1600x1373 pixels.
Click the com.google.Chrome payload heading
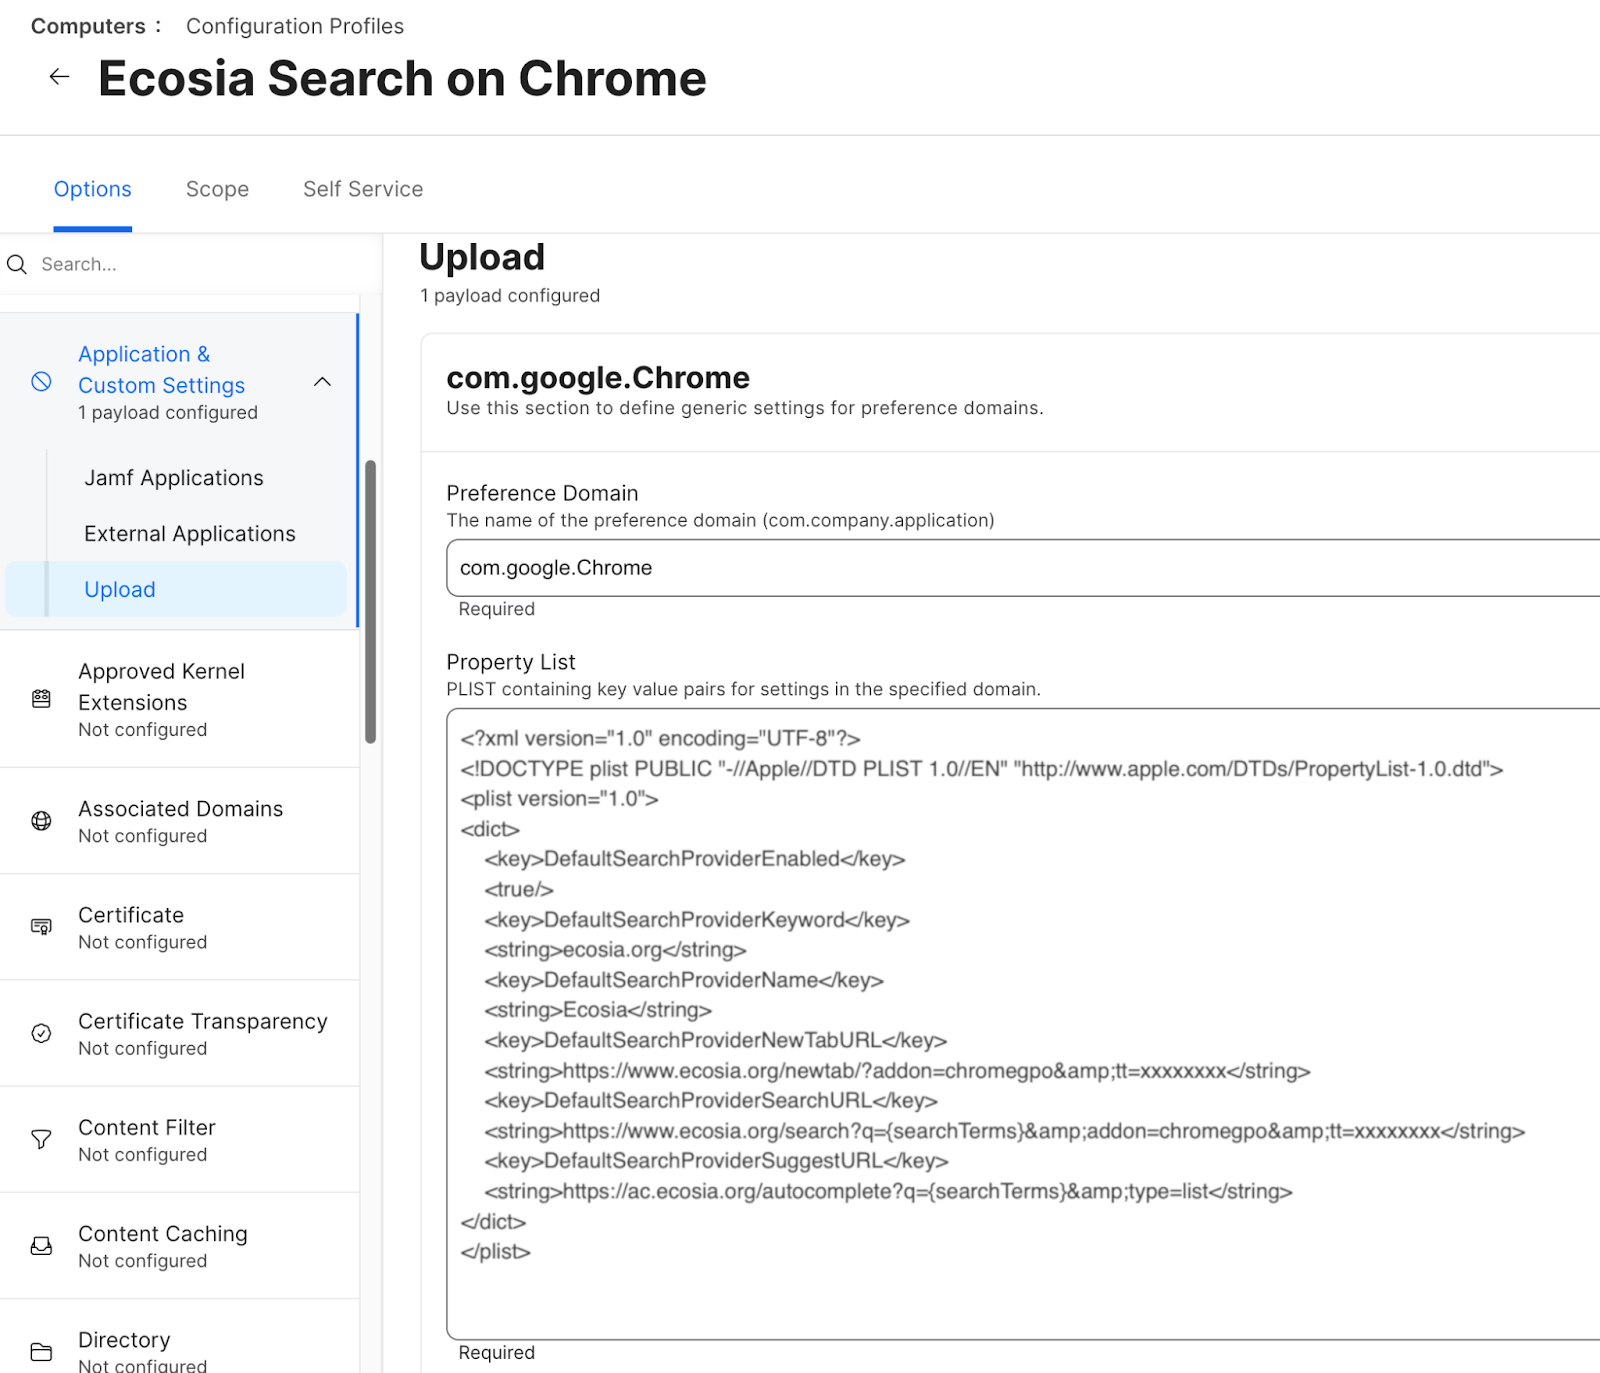pos(598,377)
